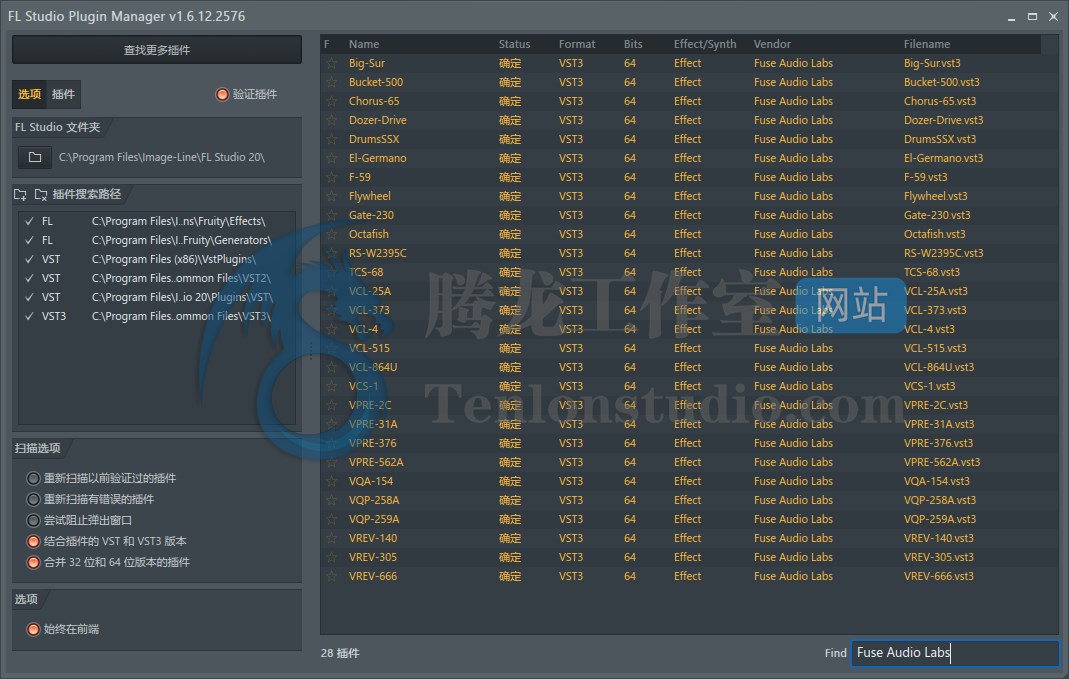Mark VREV-140 as favorite

click(331, 539)
